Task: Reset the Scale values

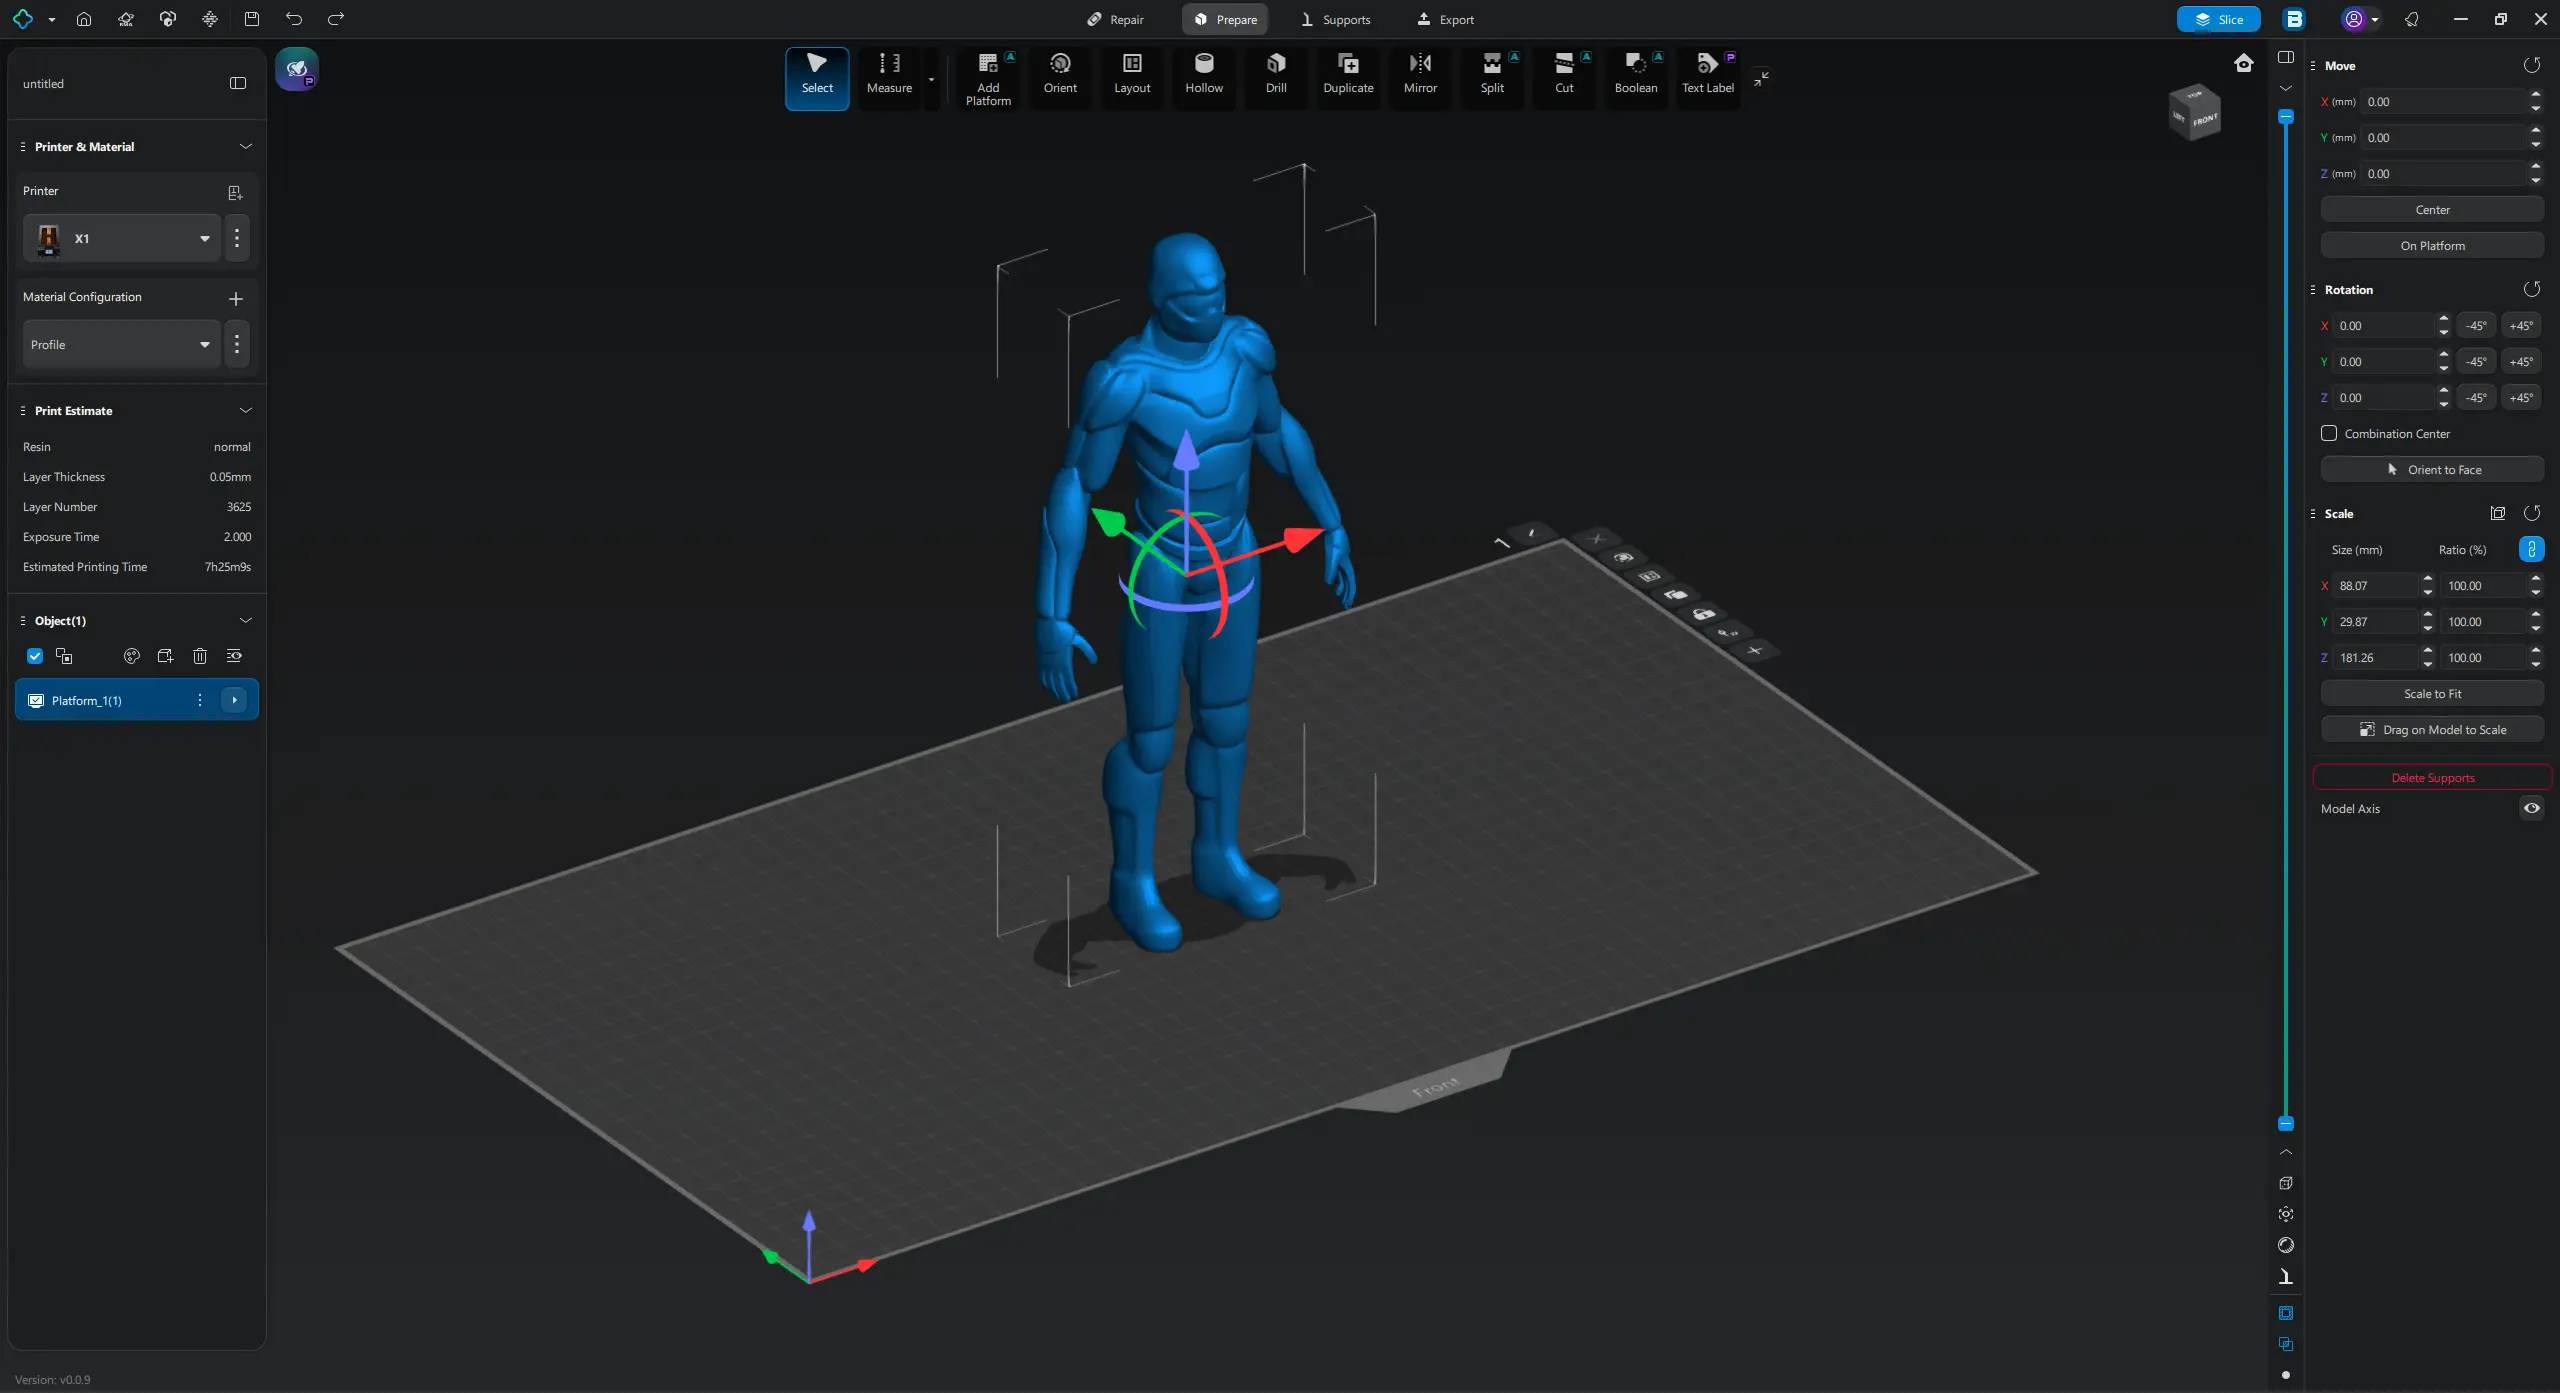Action: click(x=2532, y=513)
